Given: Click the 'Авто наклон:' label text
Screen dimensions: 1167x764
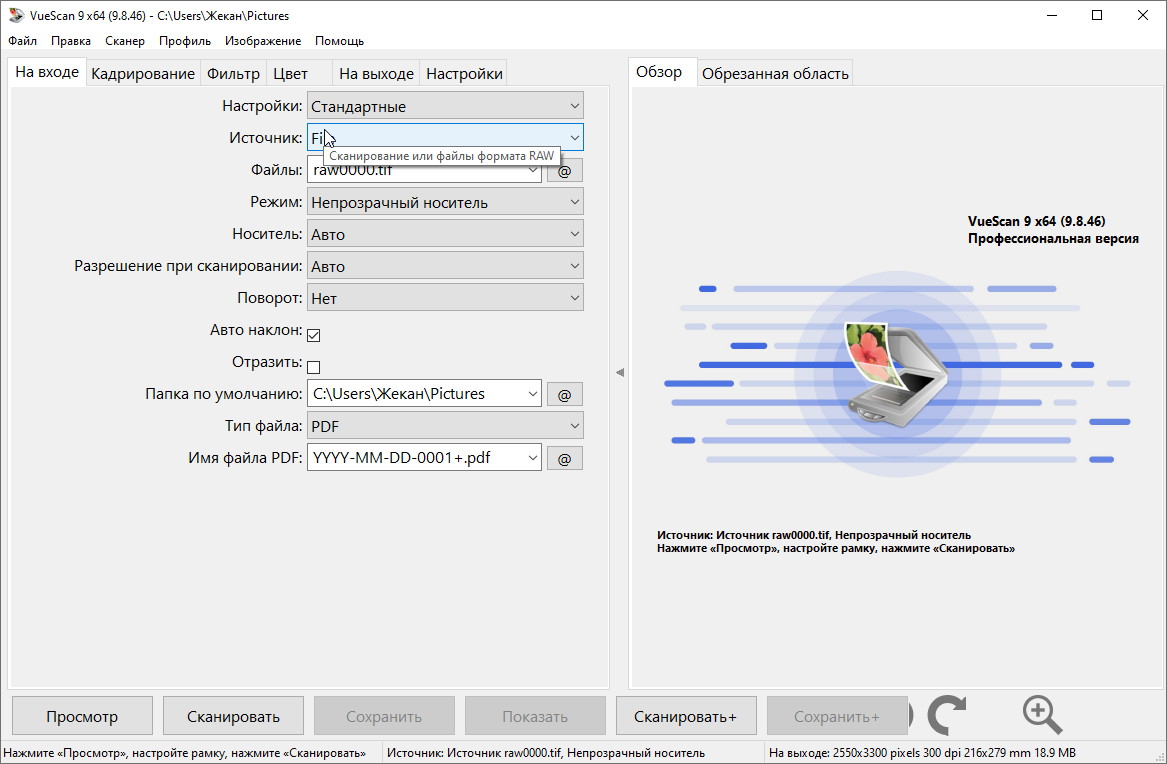Looking at the screenshot, I should (256, 330).
